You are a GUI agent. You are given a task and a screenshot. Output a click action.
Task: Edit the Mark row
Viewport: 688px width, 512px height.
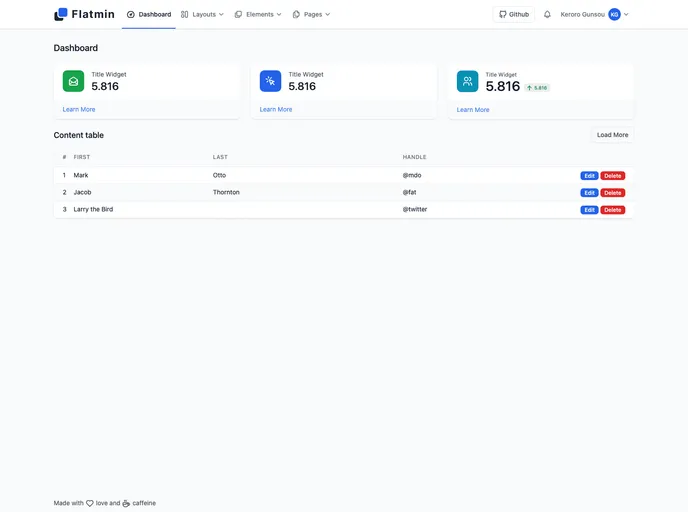(589, 175)
